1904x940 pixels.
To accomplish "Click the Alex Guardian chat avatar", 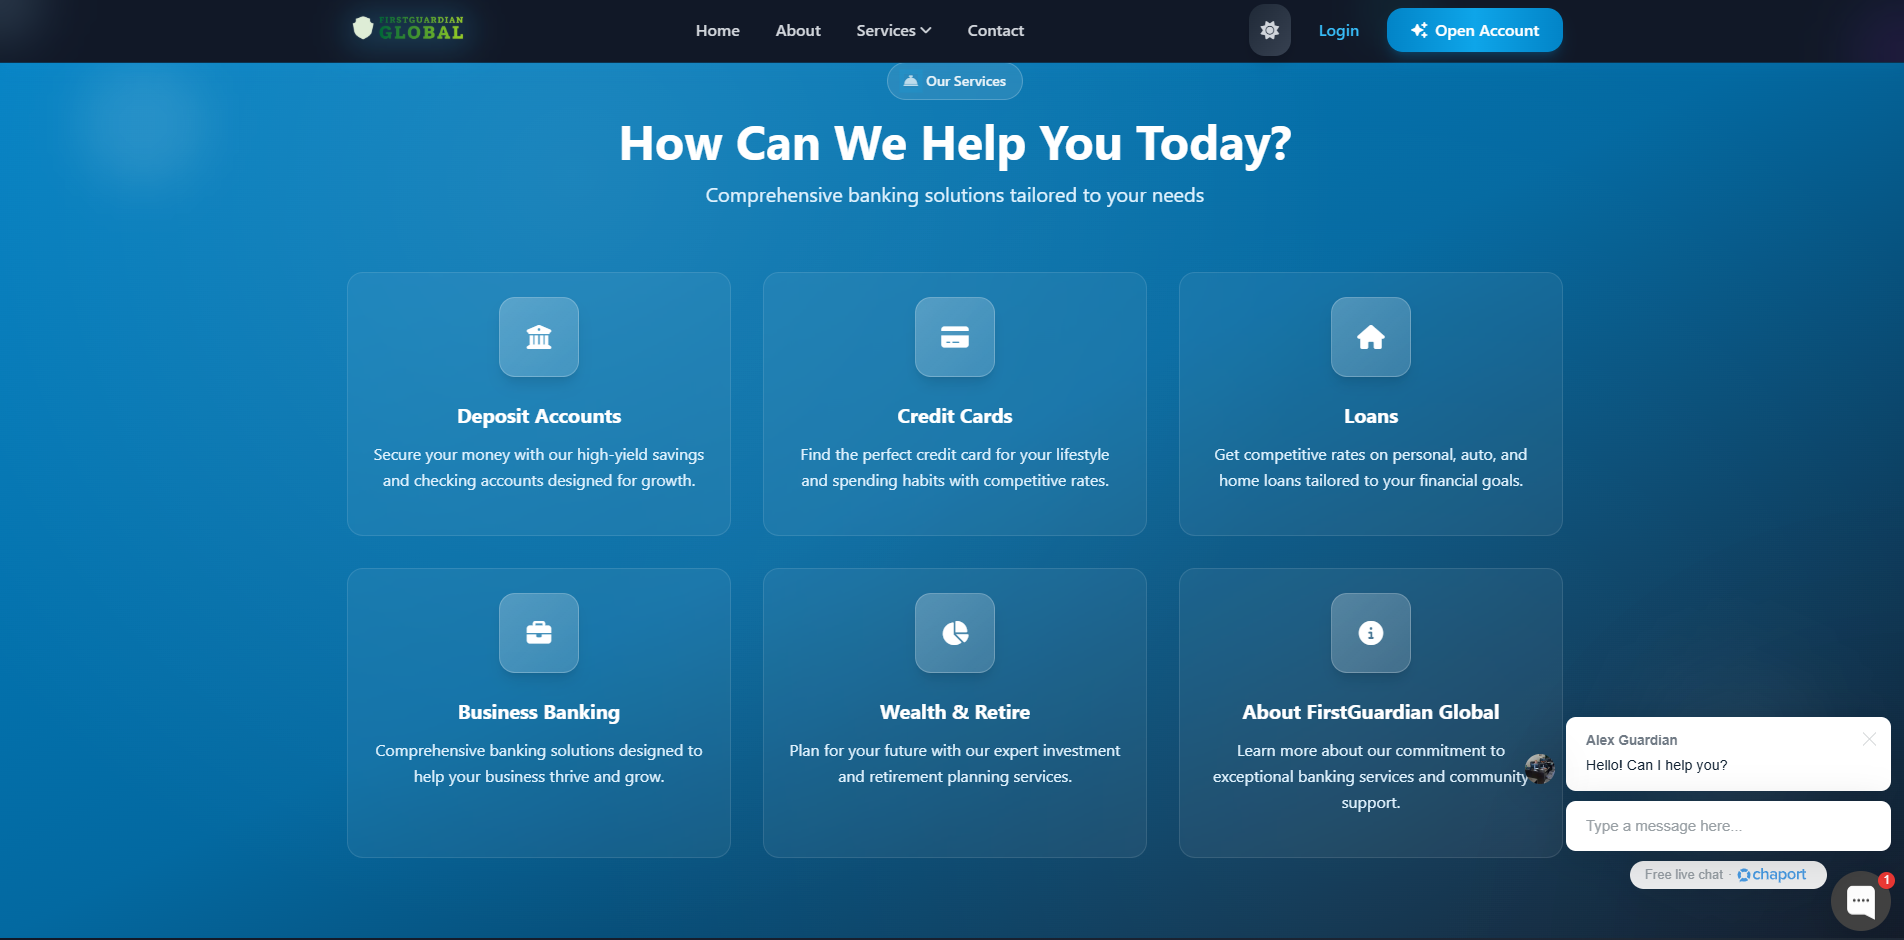I will (1540, 768).
